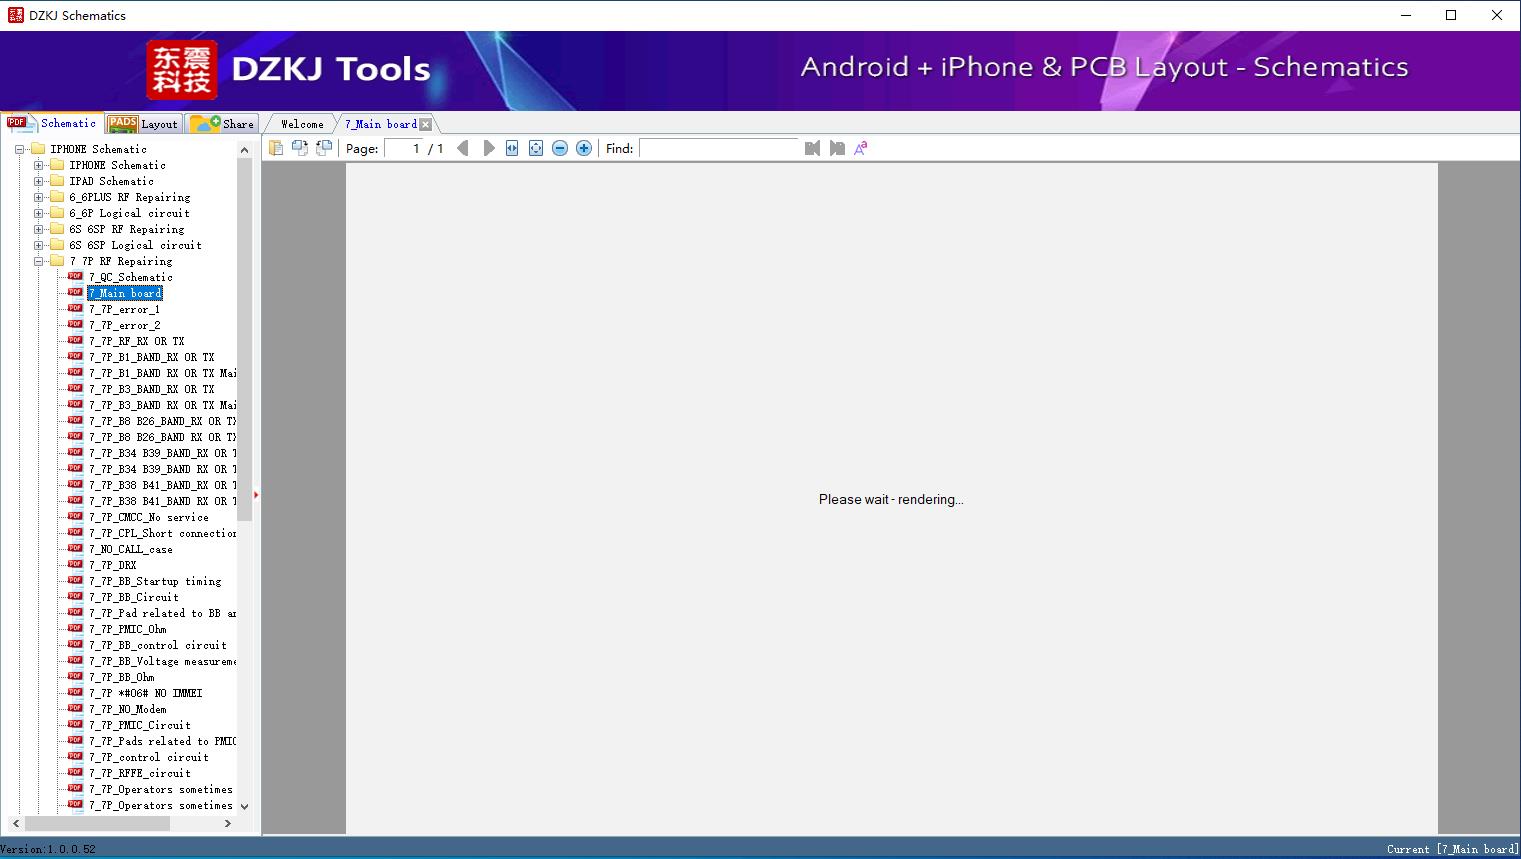Screen dimensions: 1521x859
Task: Open 7_QC_Schematic file in tree
Action: 130,277
